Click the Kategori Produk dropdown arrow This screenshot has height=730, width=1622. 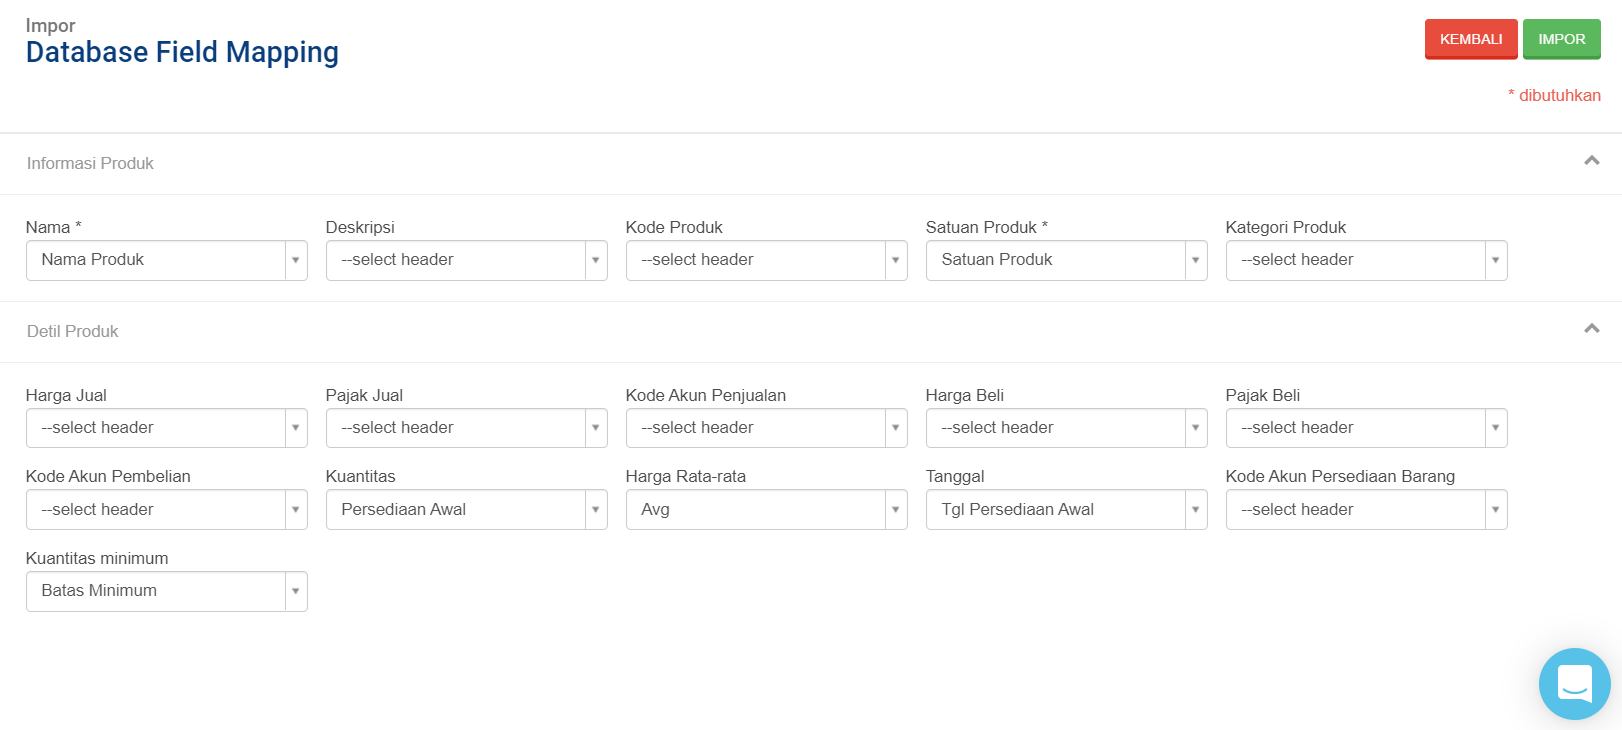(1495, 260)
